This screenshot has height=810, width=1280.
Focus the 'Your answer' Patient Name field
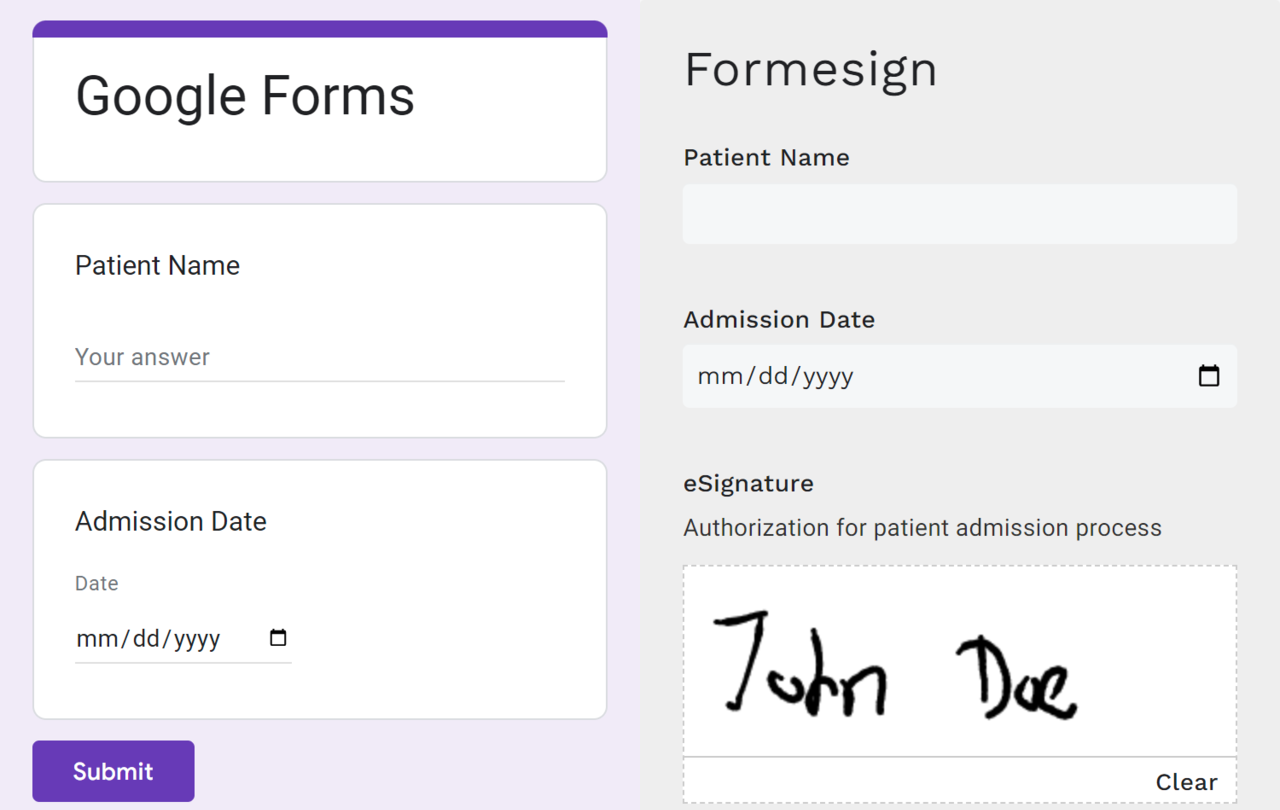(x=319, y=358)
